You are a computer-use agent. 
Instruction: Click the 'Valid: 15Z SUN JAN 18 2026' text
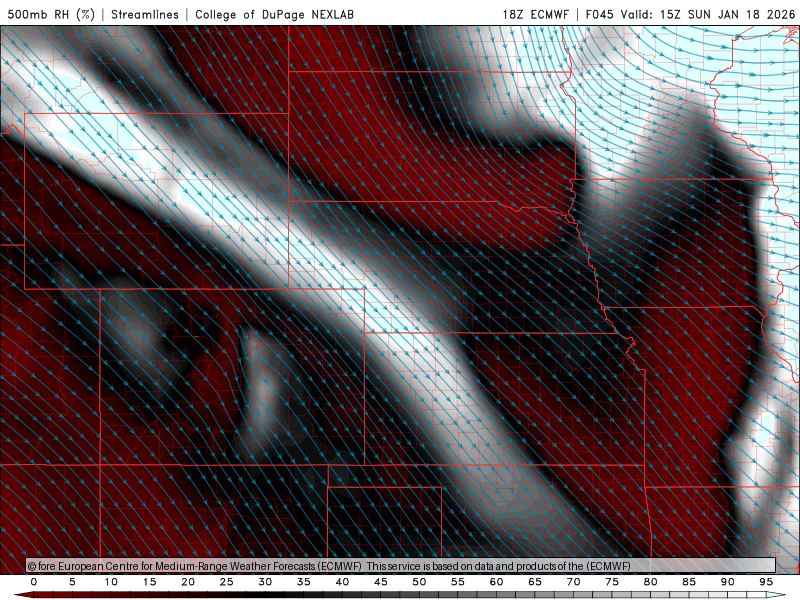click(x=708, y=14)
